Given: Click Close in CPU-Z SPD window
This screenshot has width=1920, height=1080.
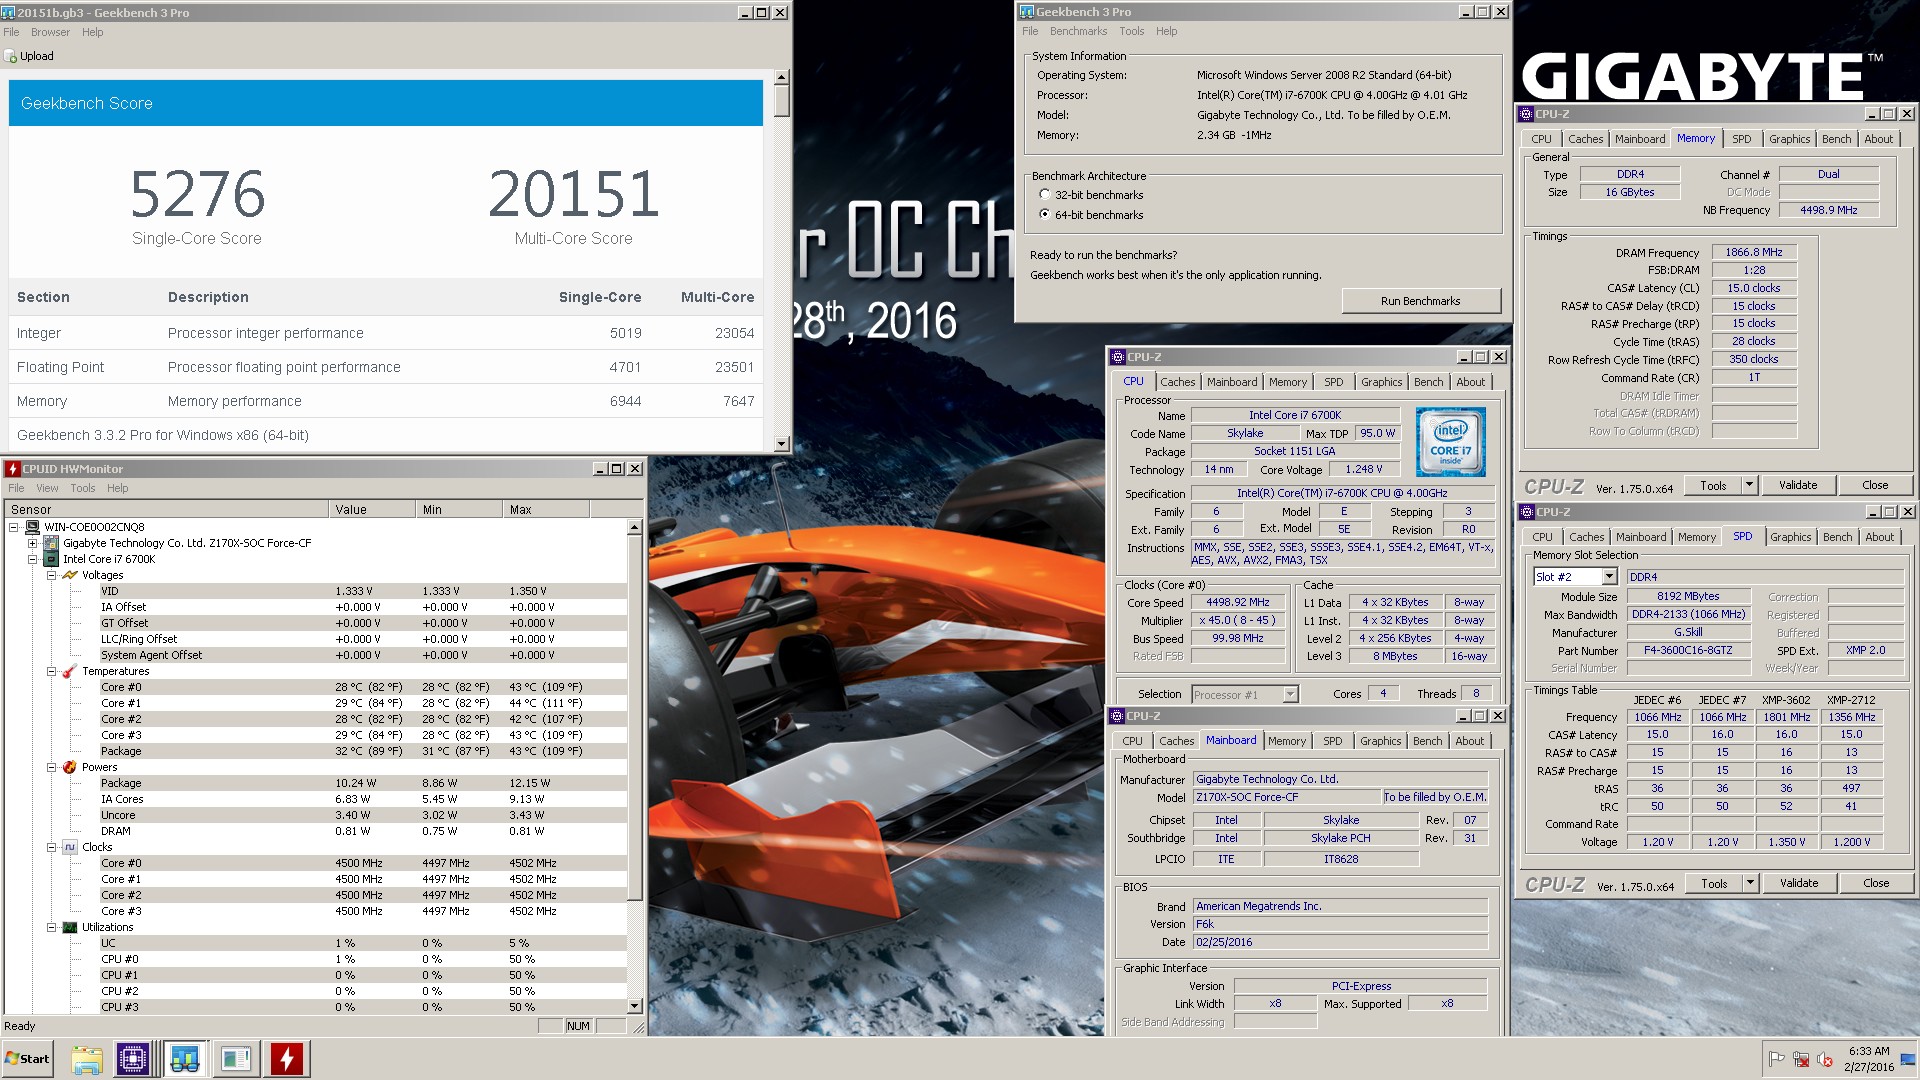Looking at the screenshot, I should 1876,883.
